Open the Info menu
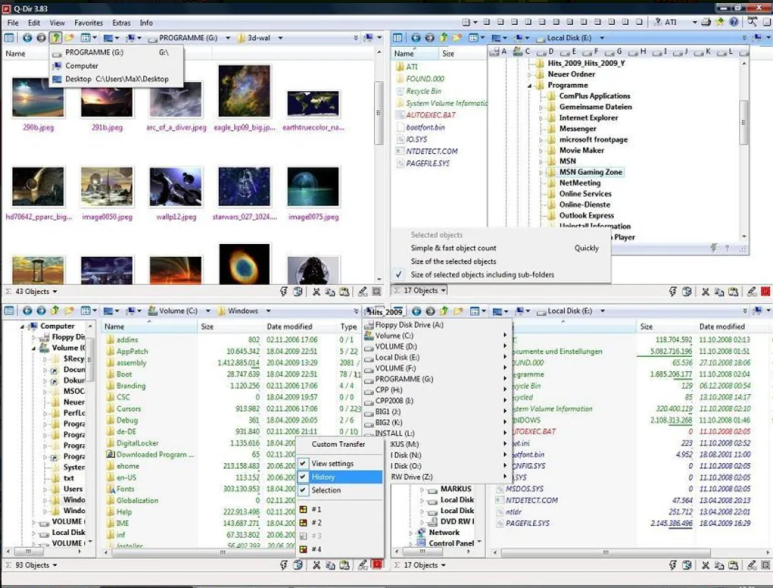773x588 pixels. click(146, 23)
